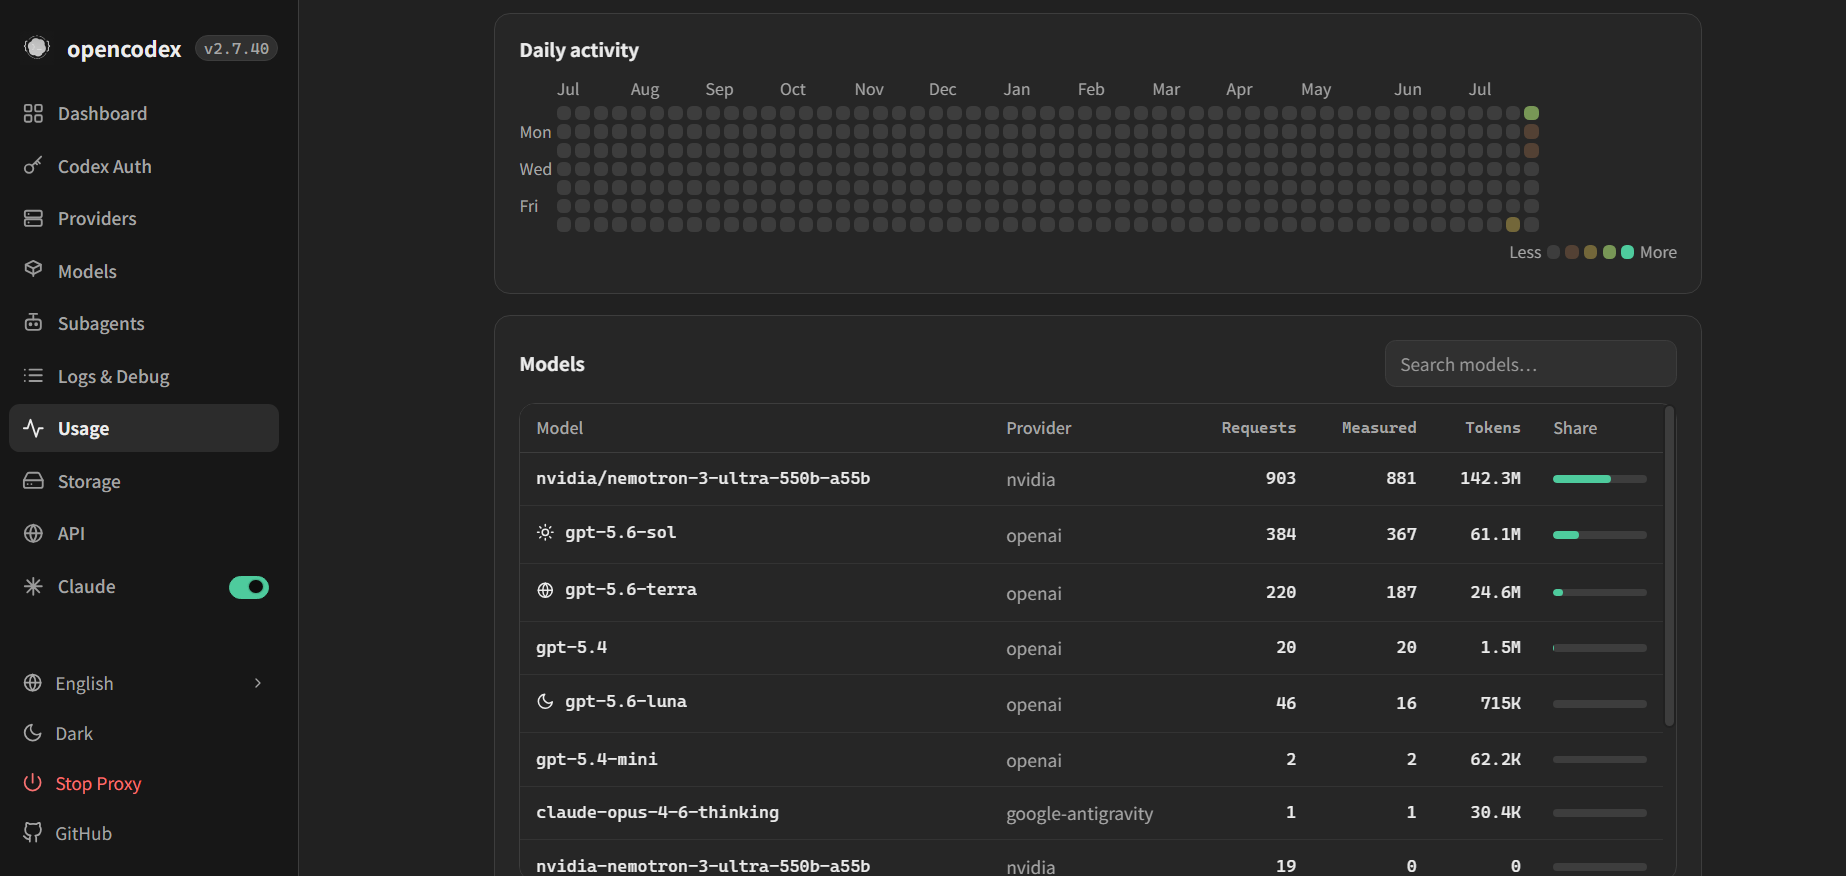Click the Share column header
The height and width of the screenshot is (876, 1846).
pos(1575,428)
